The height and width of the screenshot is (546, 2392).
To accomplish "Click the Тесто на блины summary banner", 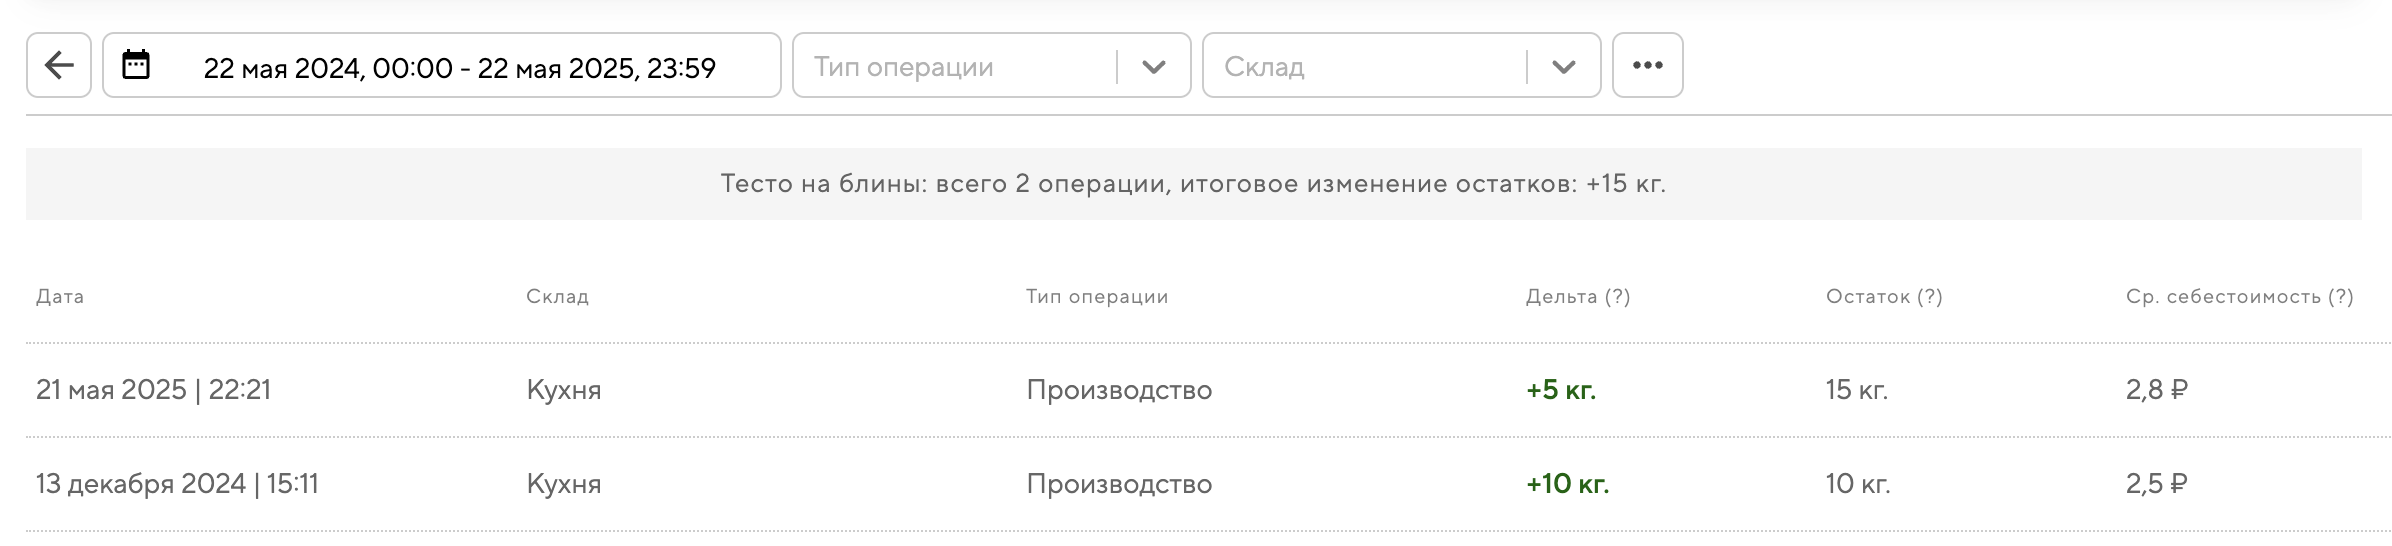I will click(x=1193, y=184).
